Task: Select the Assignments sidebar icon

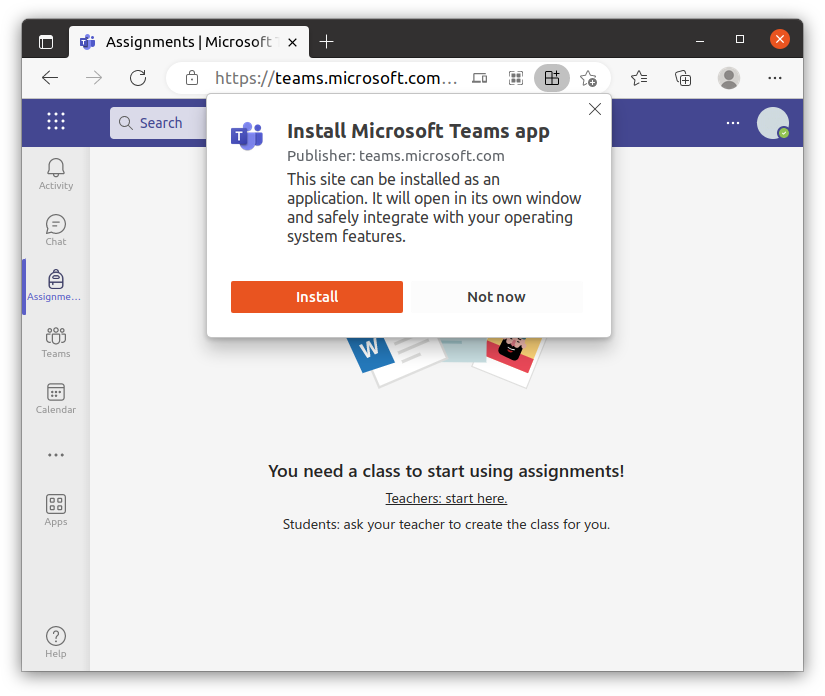Action: coord(56,285)
